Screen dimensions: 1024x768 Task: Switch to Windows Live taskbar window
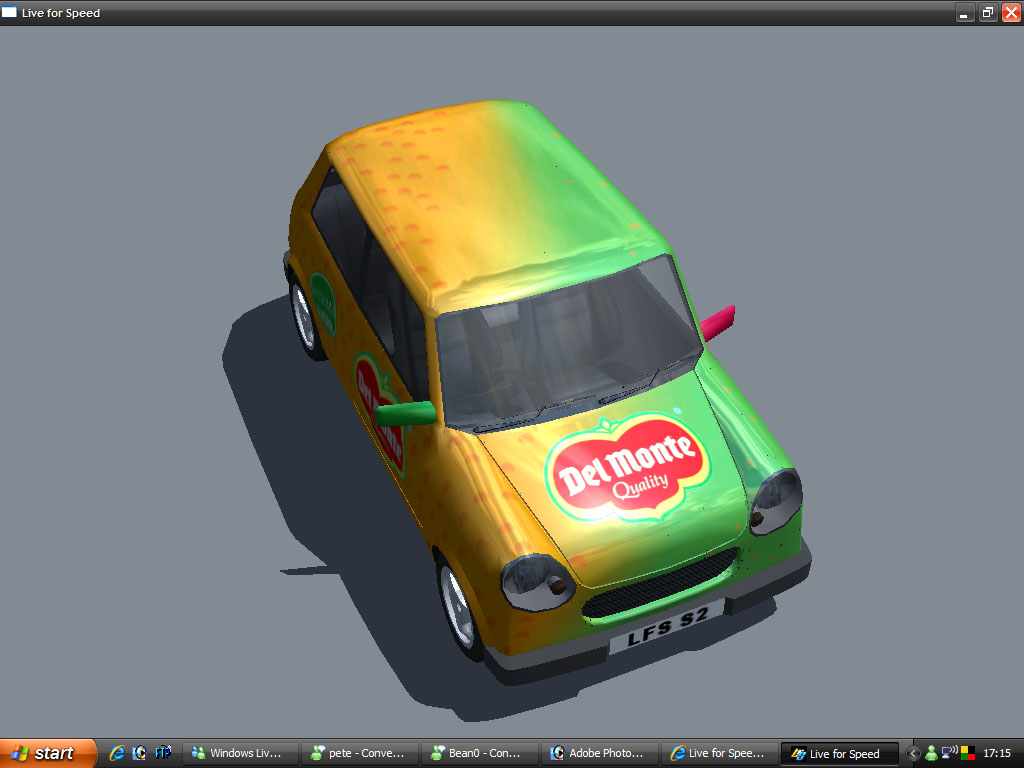tap(240, 754)
